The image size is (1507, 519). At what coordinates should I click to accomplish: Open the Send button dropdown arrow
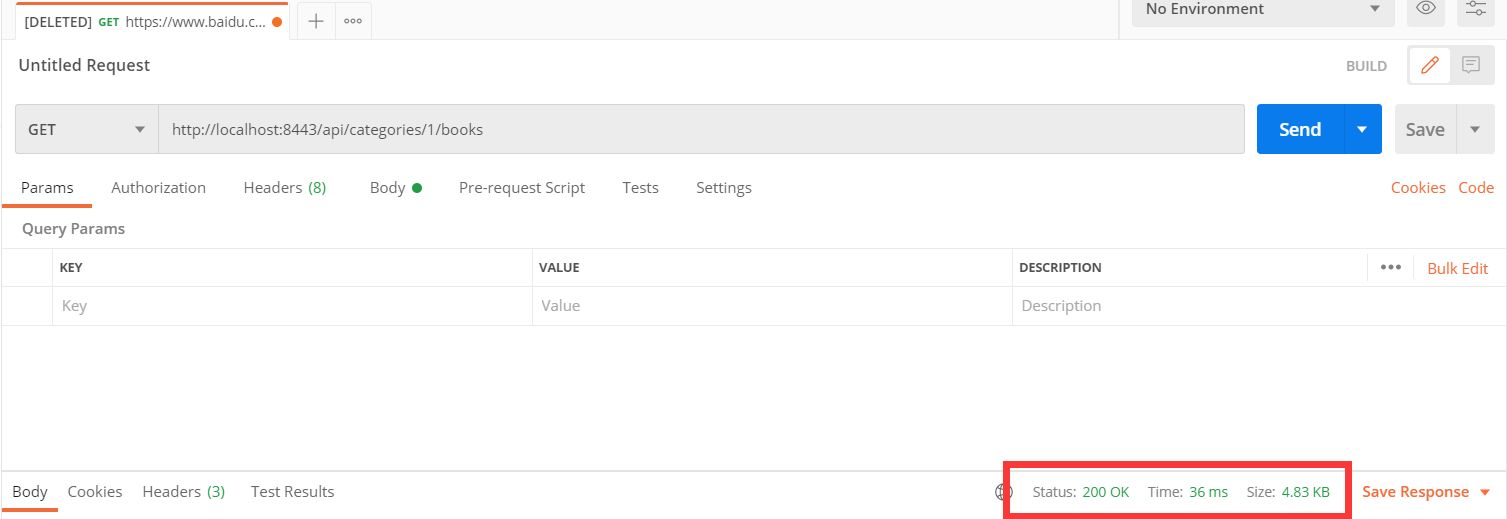[x=1362, y=129]
